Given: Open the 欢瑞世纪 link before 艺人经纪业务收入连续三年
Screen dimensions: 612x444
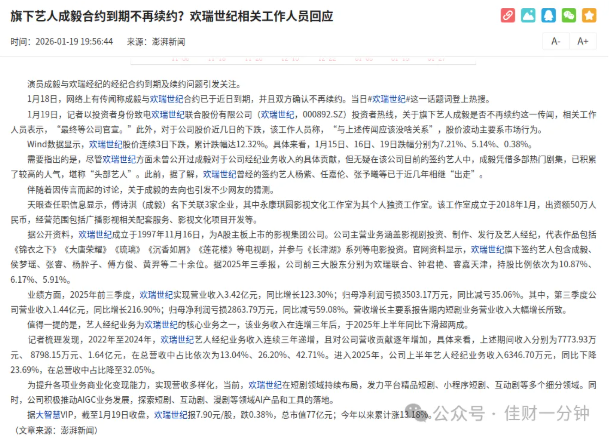Looking at the screenshot, I should (177, 340).
